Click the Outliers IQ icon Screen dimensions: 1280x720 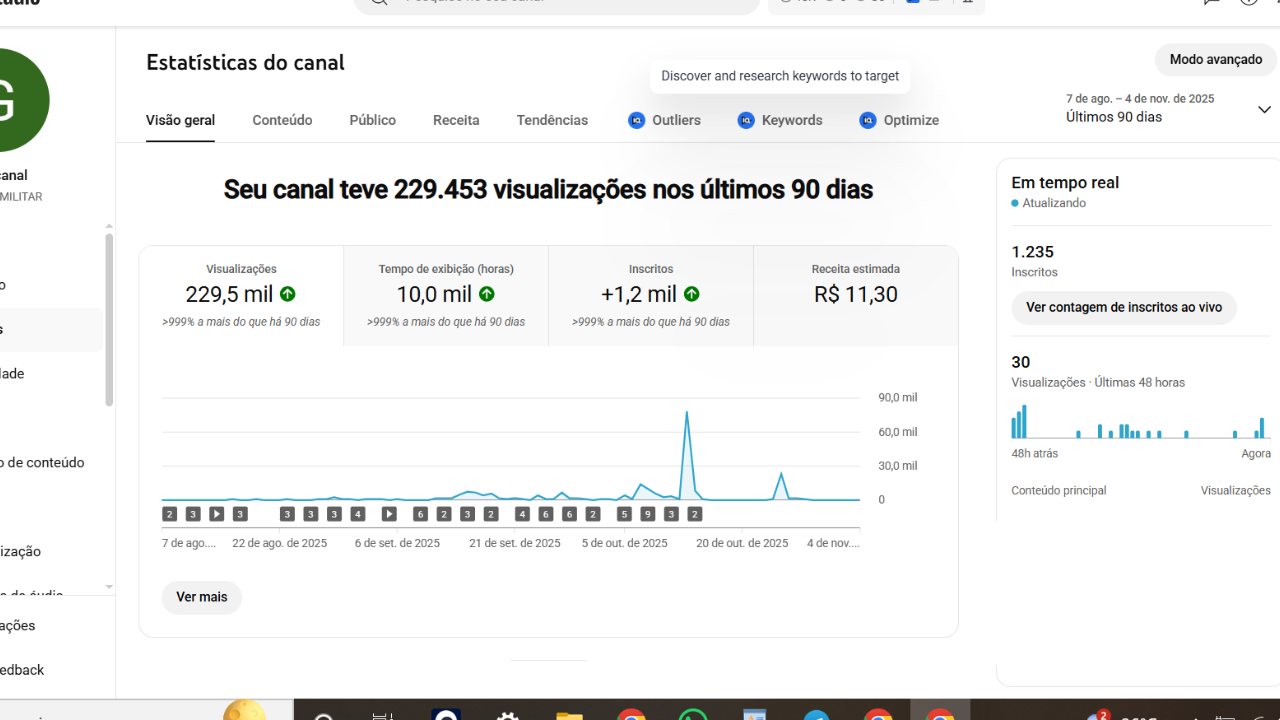tap(636, 120)
